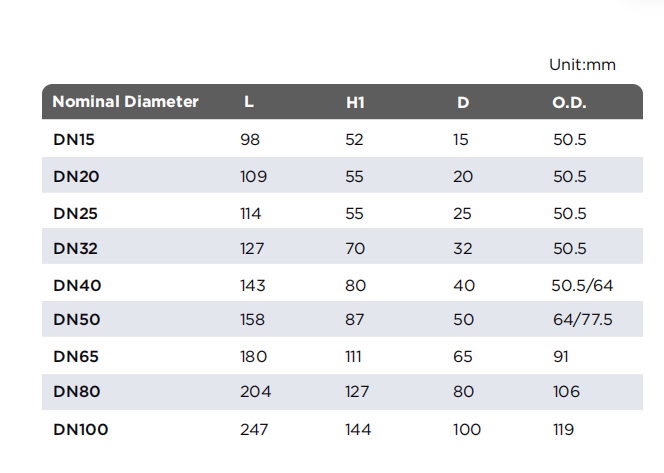
Task: Click the DN32 row label
Action: click(x=75, y=248)
